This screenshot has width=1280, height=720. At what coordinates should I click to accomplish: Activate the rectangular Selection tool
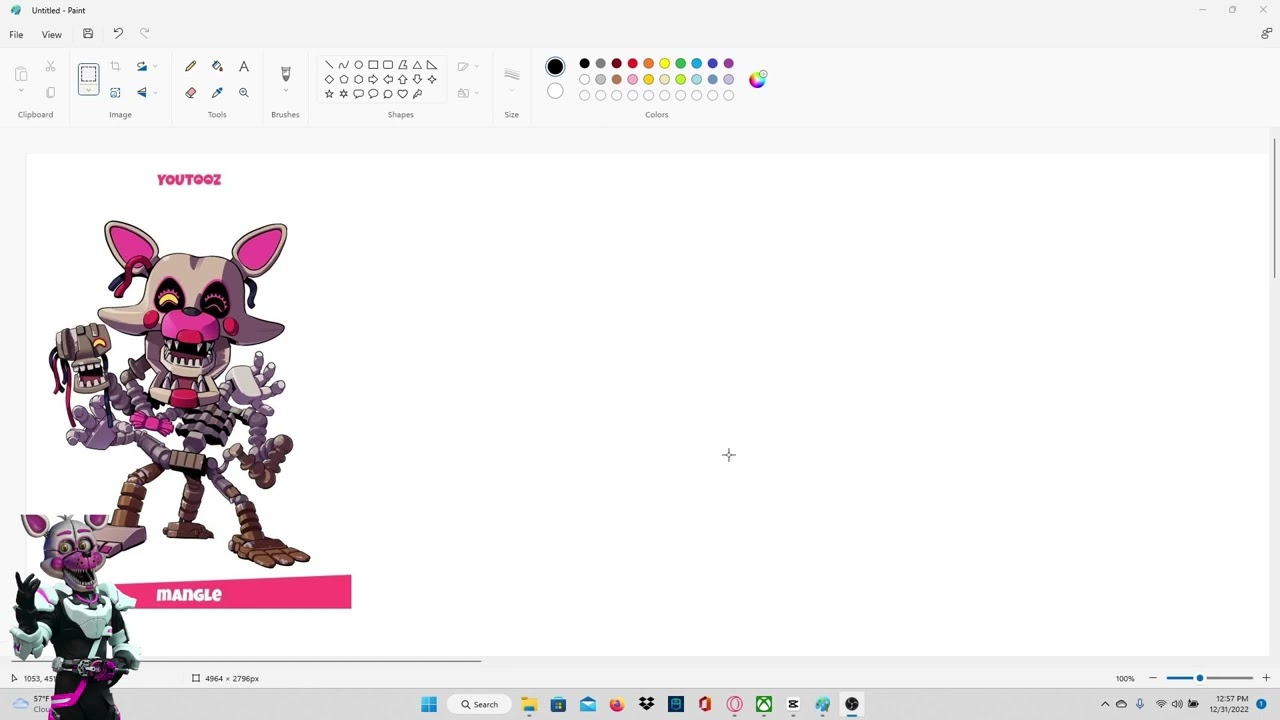tap(88, 74)
